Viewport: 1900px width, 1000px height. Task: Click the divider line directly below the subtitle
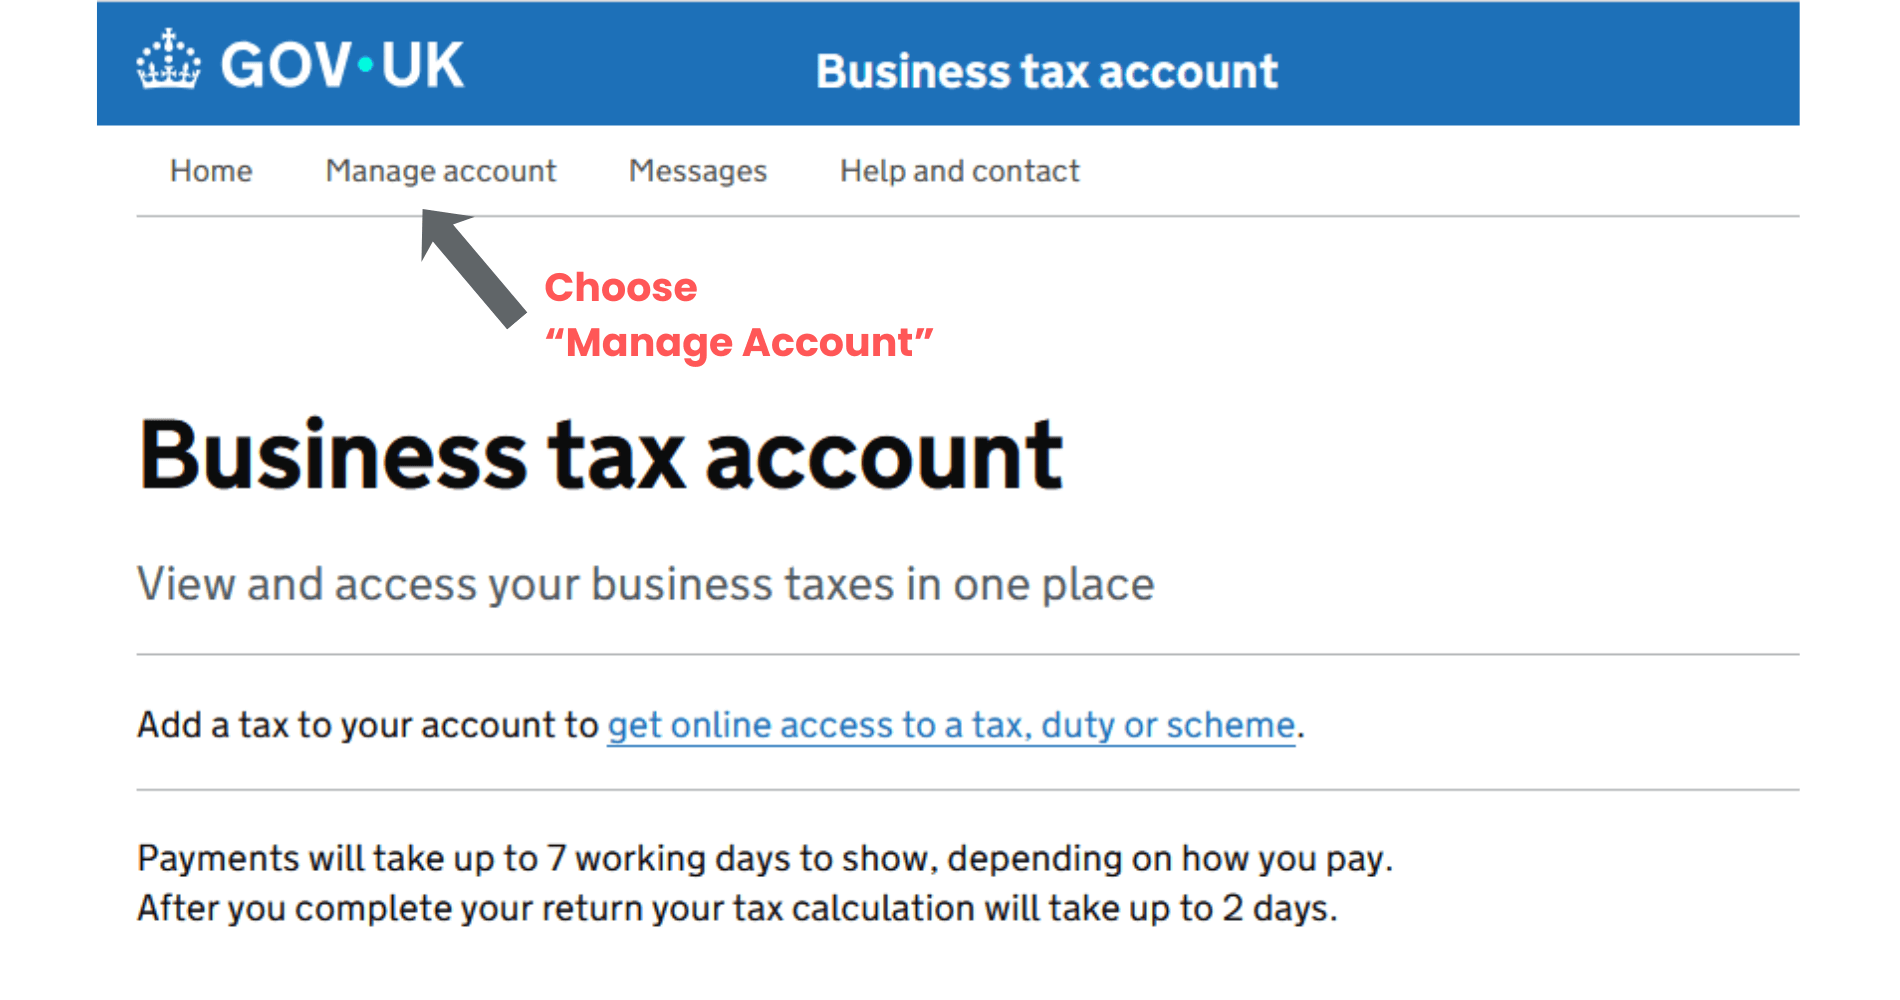[x=967, y=655]
